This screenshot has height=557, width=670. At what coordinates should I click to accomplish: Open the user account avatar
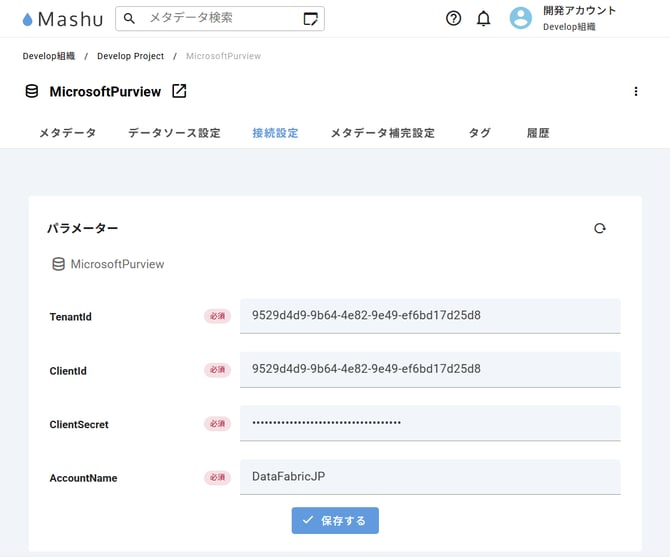click(x=520, y=18)
